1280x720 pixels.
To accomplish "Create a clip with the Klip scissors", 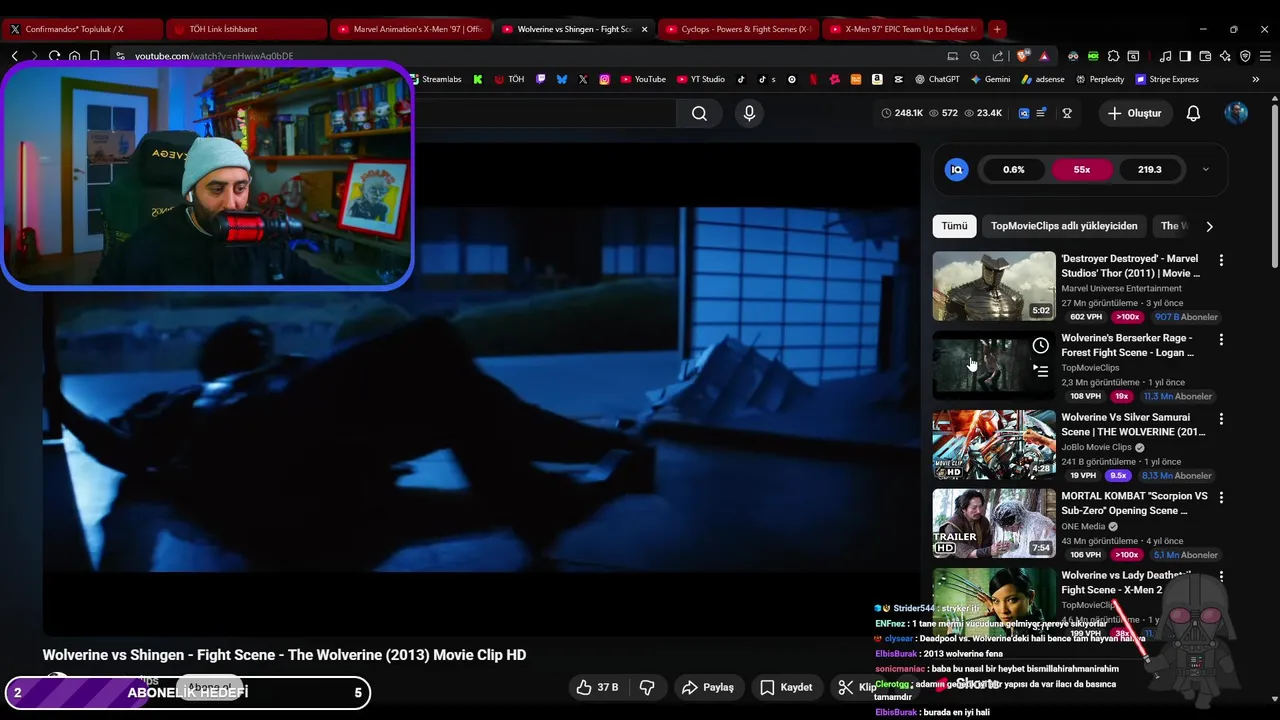I will [x=857, y=687].
